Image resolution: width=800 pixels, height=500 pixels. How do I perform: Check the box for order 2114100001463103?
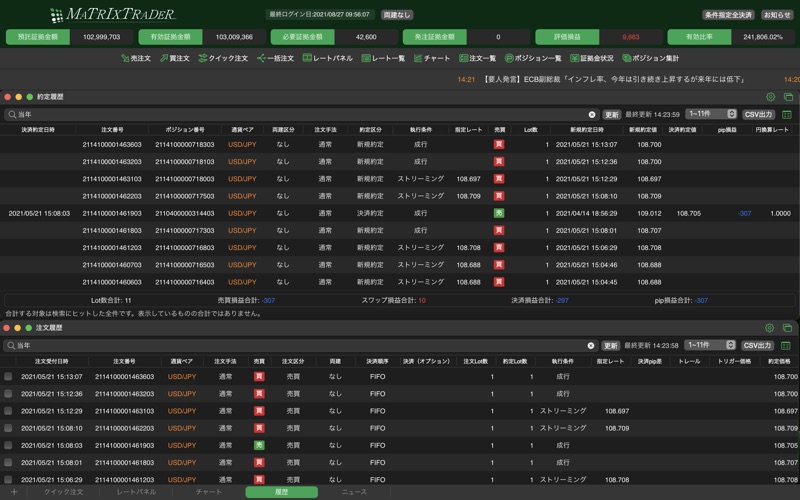(x=8, y=411)
